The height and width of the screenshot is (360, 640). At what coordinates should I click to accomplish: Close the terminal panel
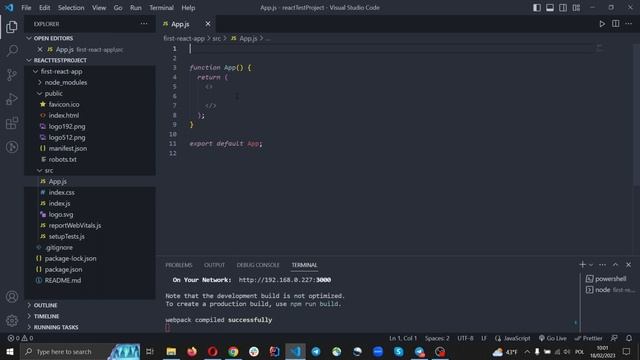629,265
